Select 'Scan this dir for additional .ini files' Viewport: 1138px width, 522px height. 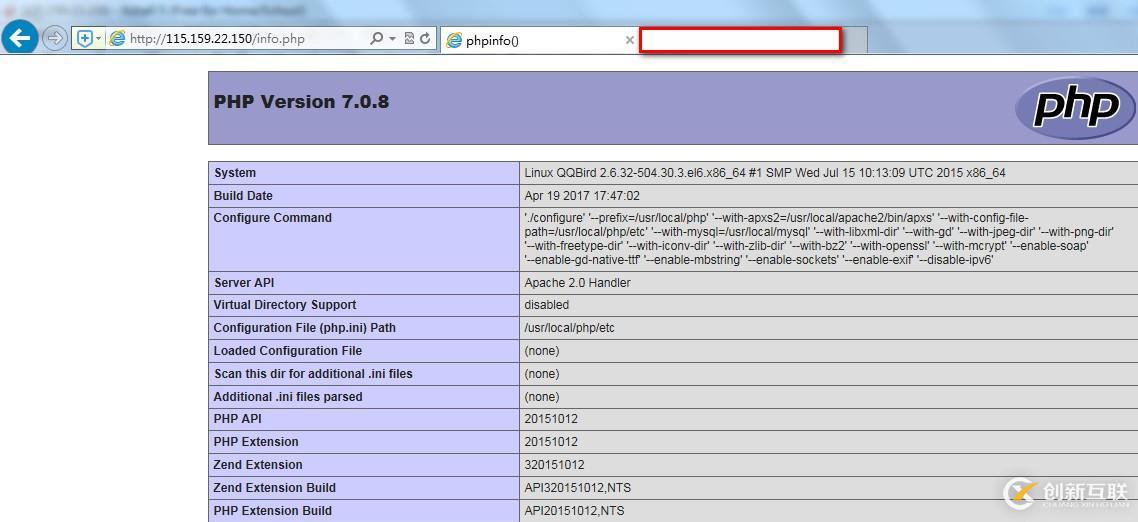pos(313,374)
